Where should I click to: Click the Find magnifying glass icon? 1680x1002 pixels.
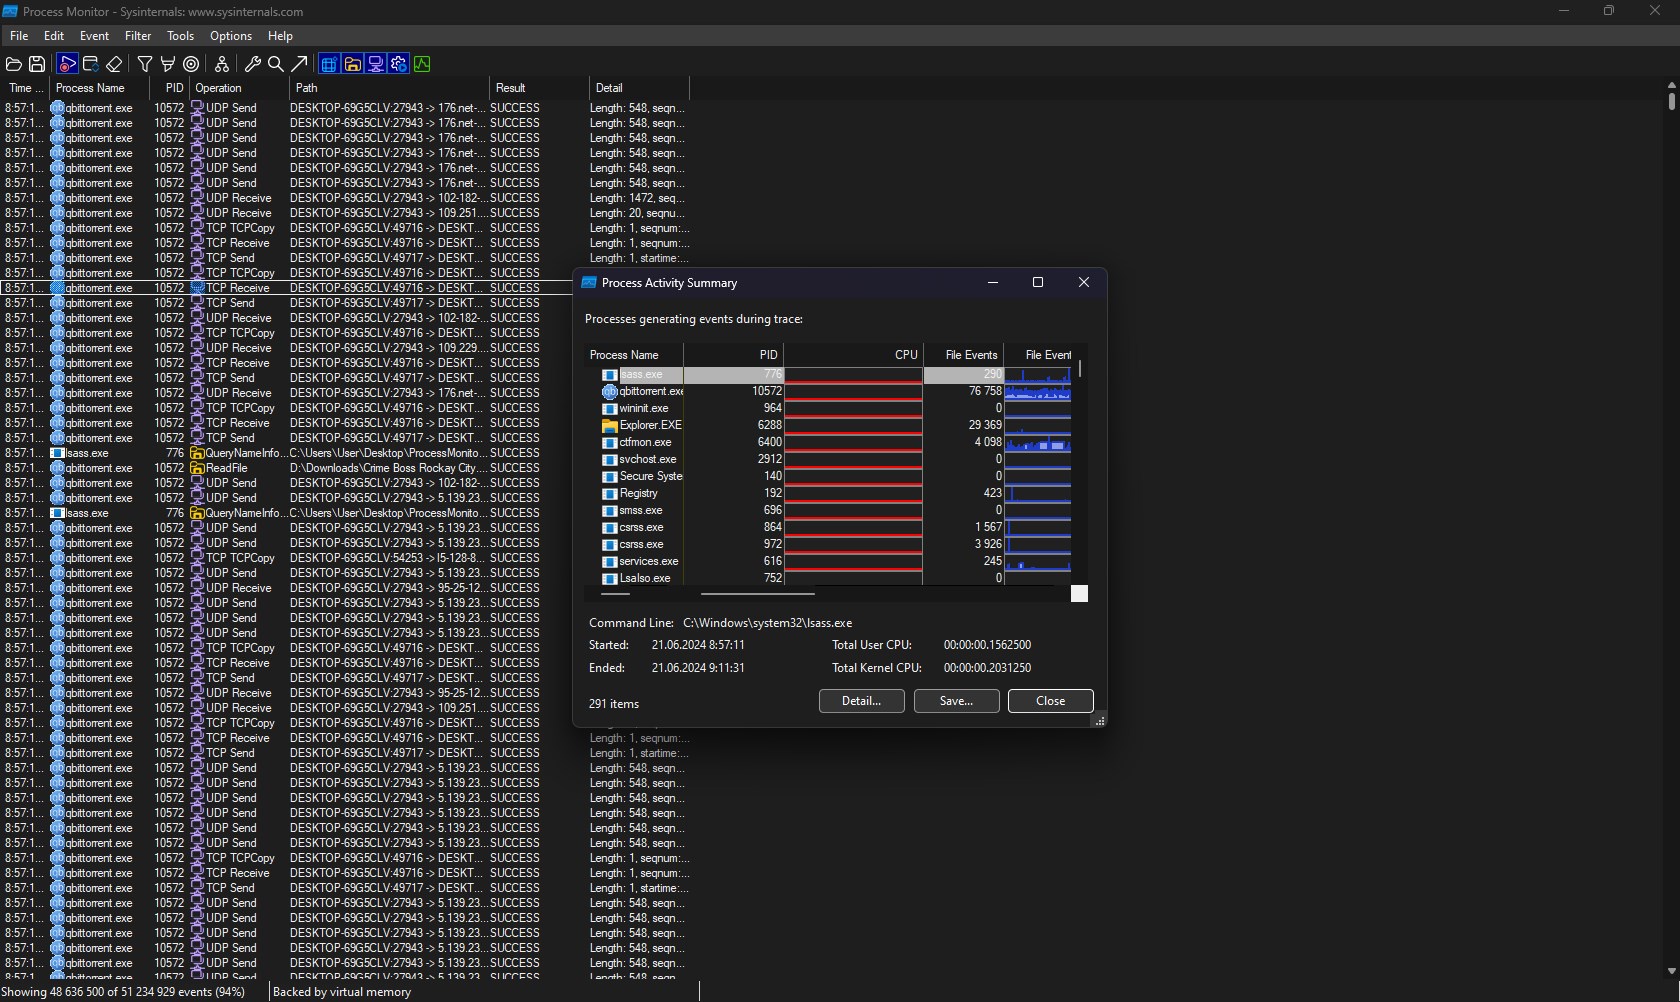pyautogui.click(x=276, y=64)
